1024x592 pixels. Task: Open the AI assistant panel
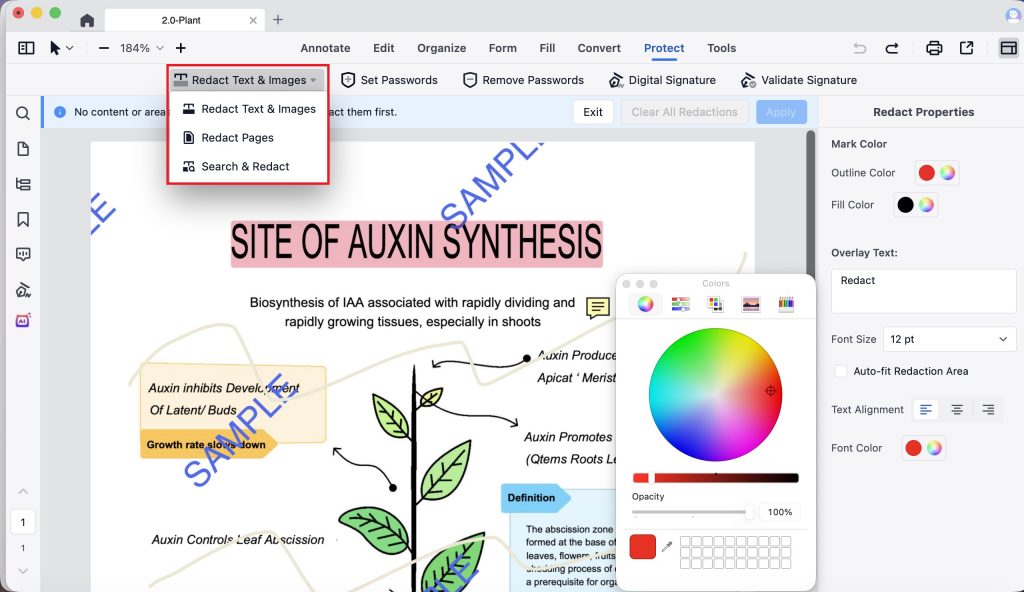coord(23,320)
